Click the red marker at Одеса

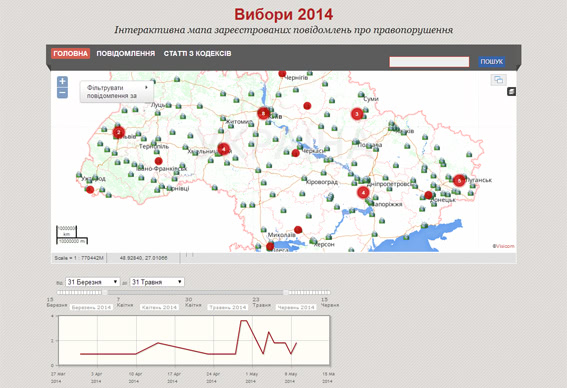270,247
